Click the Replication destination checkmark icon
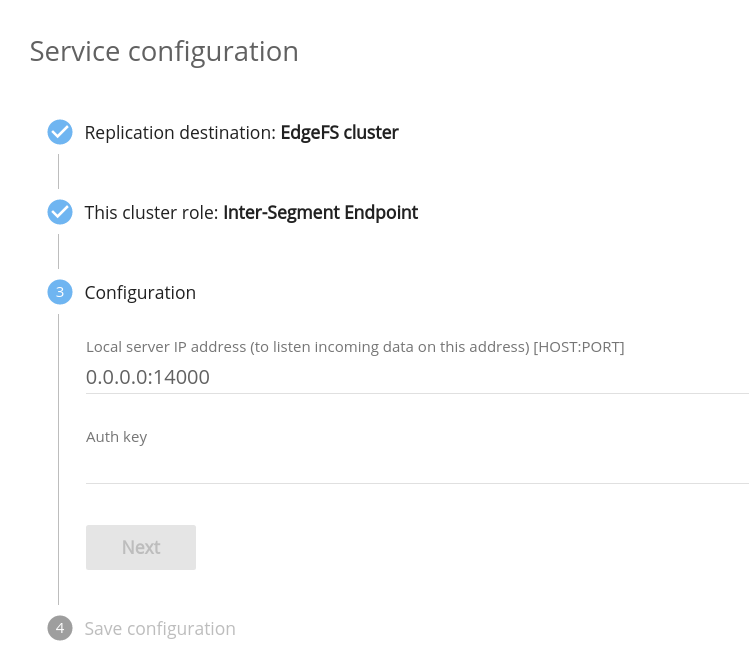 point(60,132)
